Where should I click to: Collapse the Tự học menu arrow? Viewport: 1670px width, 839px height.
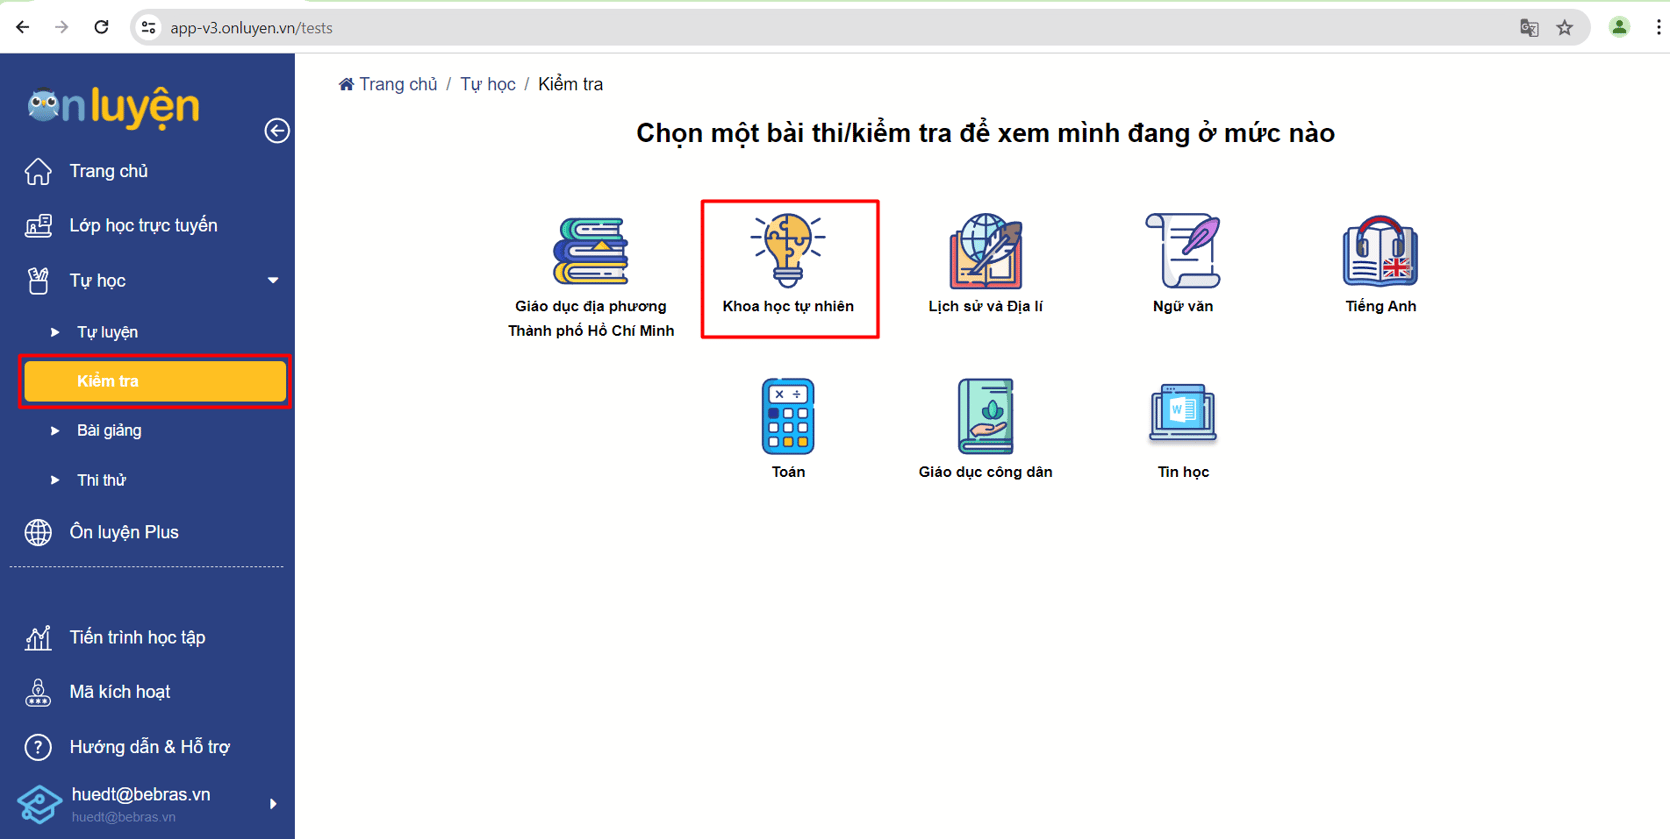pyautogui.click(x=273, y=281)
